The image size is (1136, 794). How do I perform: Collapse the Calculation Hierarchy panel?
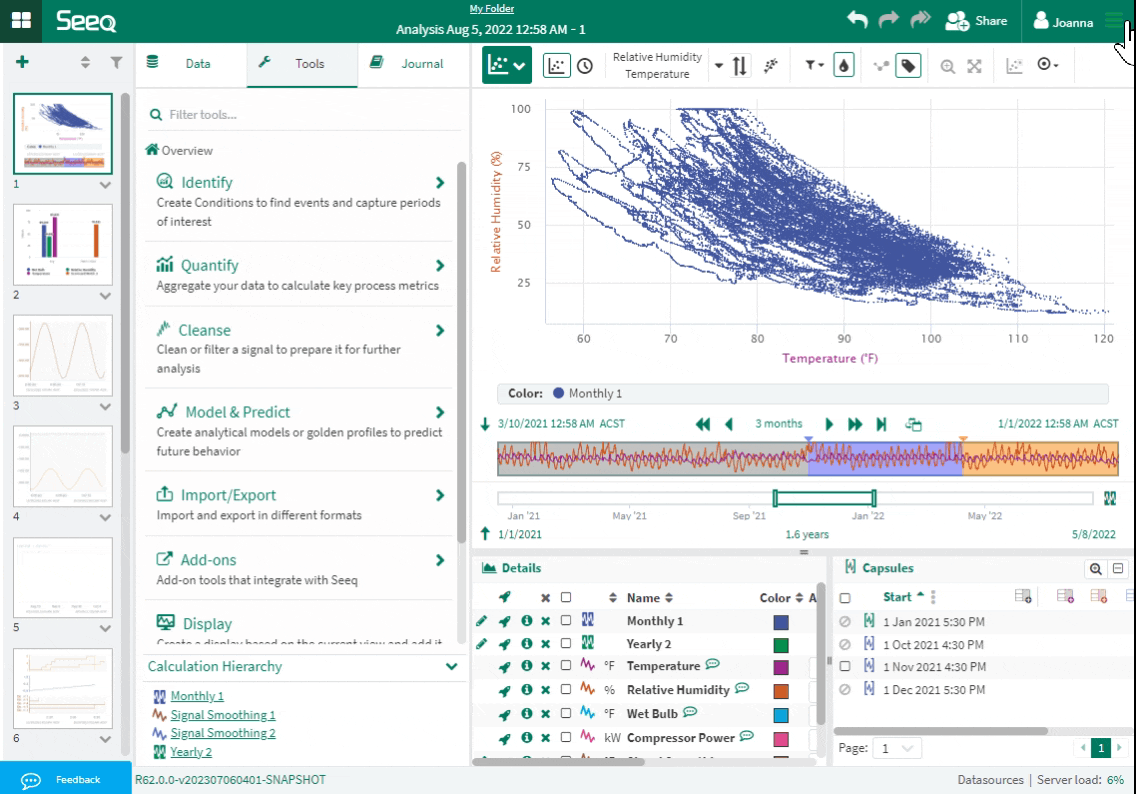coord(451,666)
